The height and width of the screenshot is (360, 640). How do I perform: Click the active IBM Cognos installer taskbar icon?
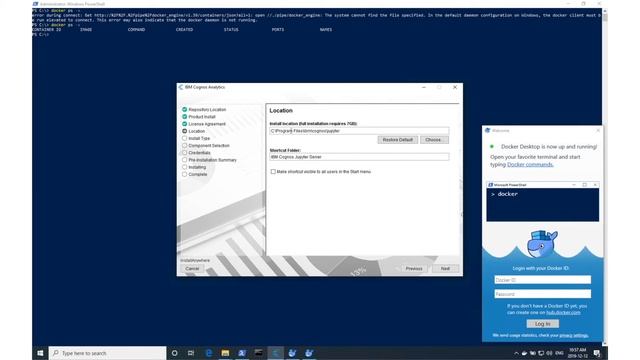[x=276, y=353]
